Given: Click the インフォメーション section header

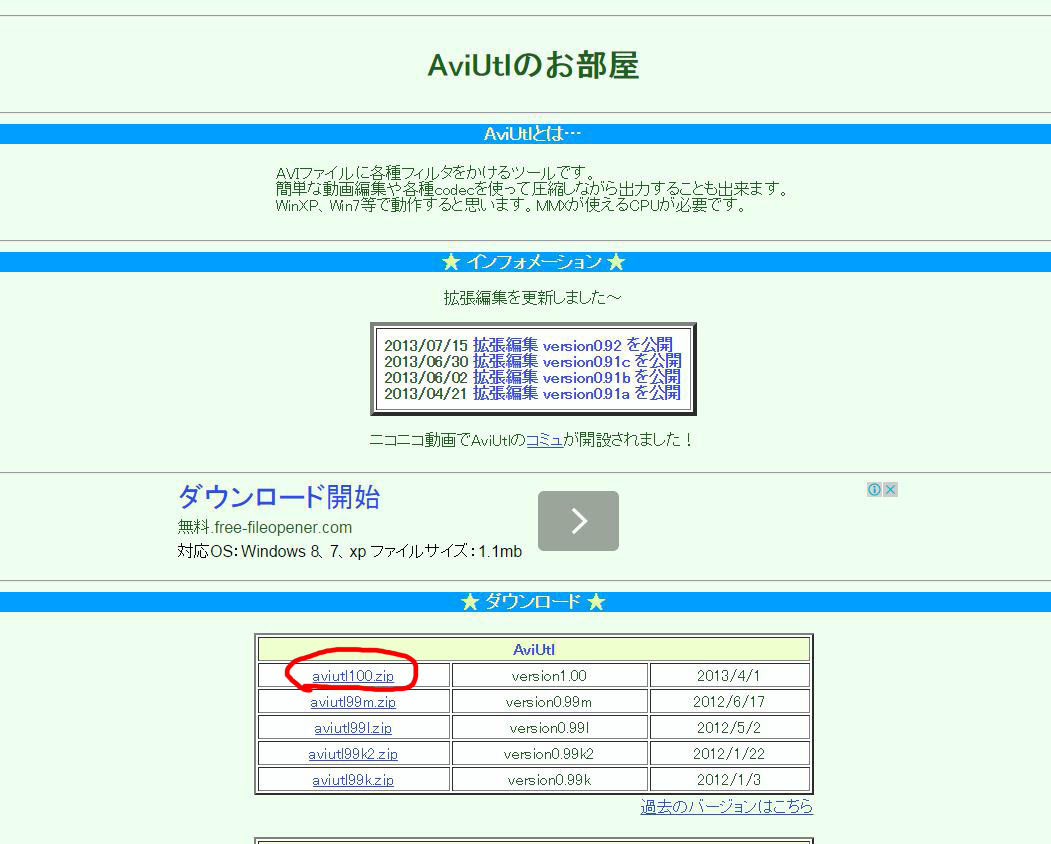Looking at the screenshot, I should click(526, 262).
